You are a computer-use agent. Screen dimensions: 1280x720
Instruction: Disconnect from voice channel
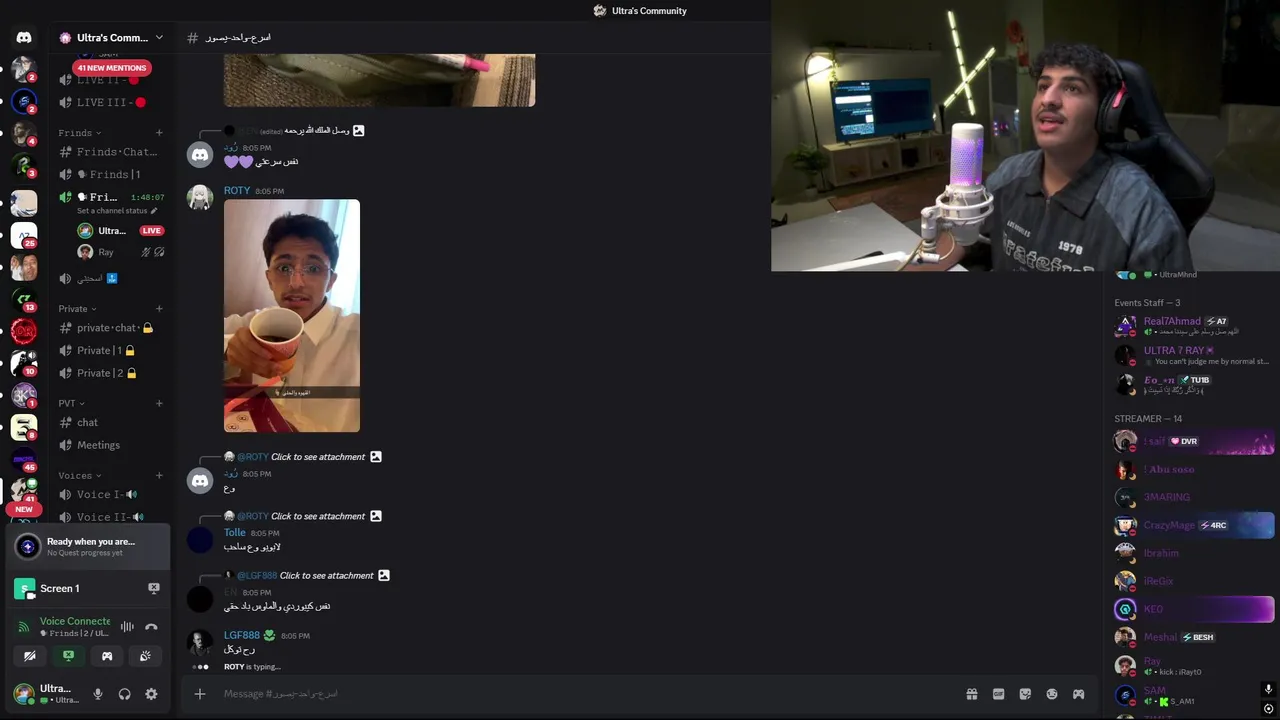point(151,627)
